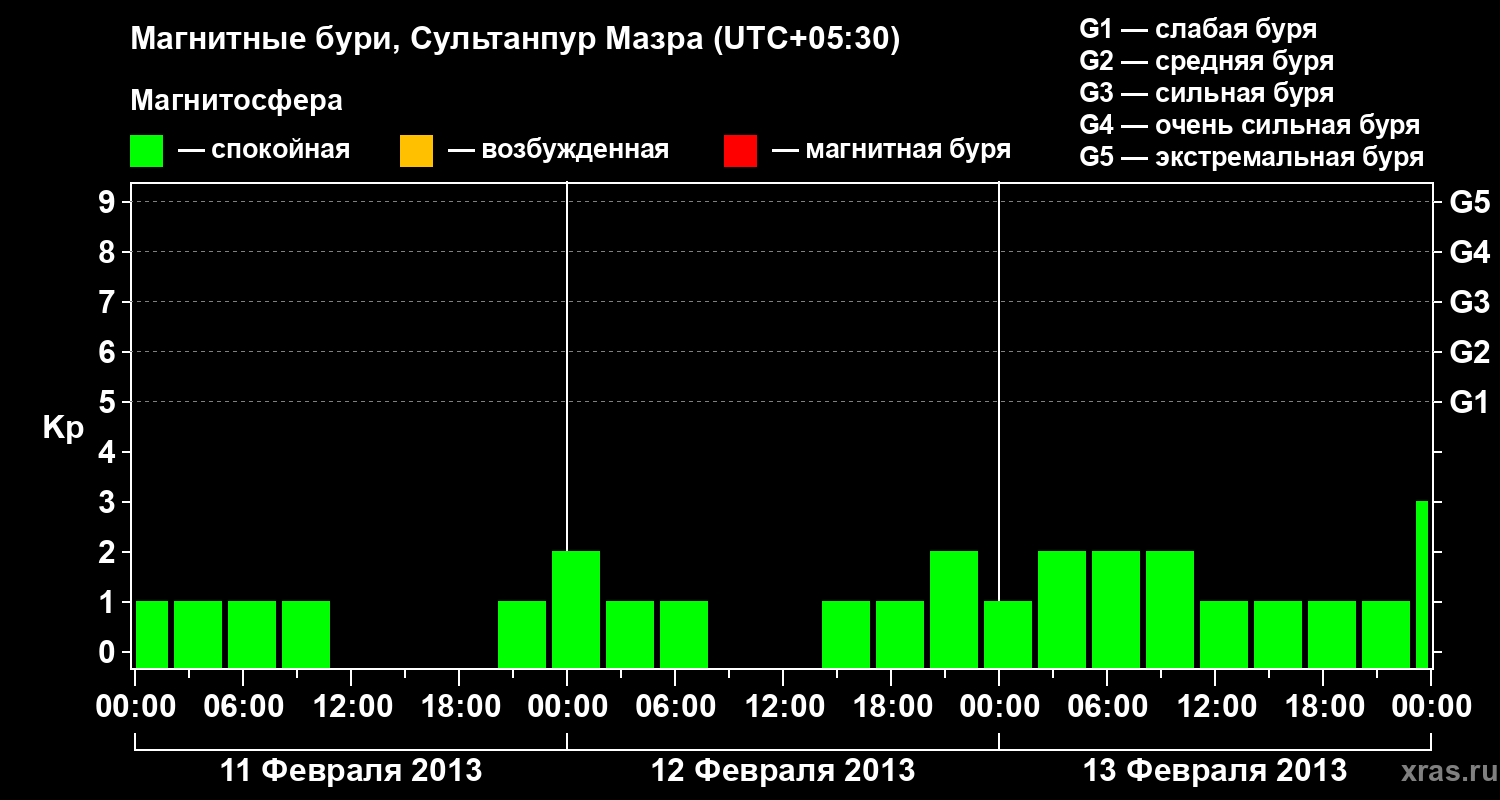Viewport: 1500px width, 800px height.
Task: Click the right-axis 'G3' storm level label
Action: 1470,302
